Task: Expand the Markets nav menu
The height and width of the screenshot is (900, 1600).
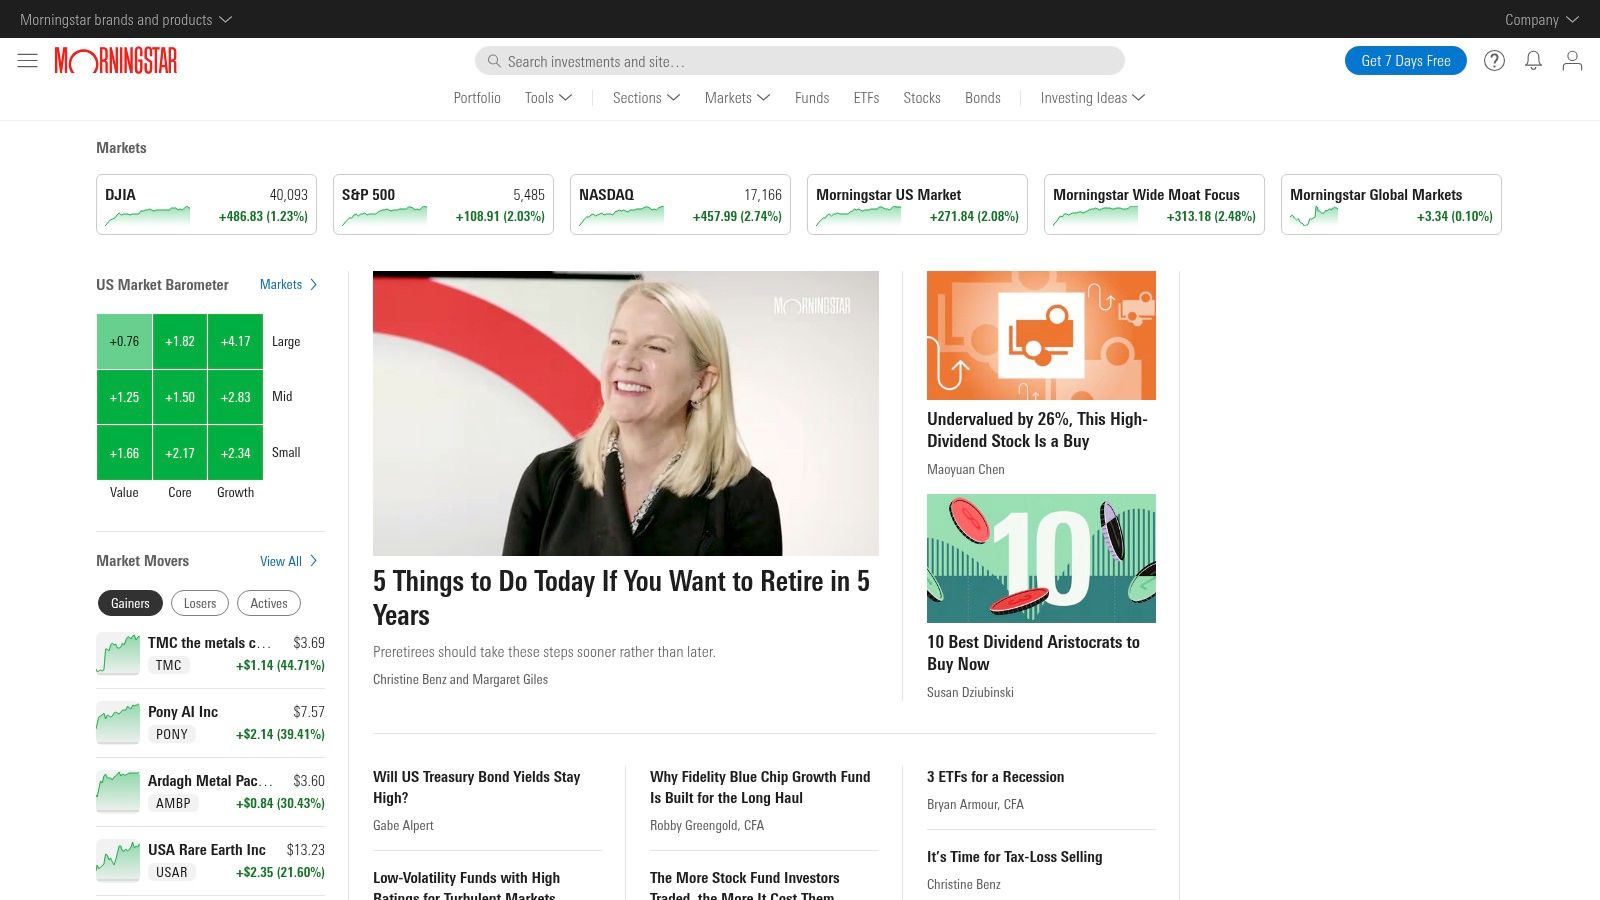Action: click(x=737, y=98)
